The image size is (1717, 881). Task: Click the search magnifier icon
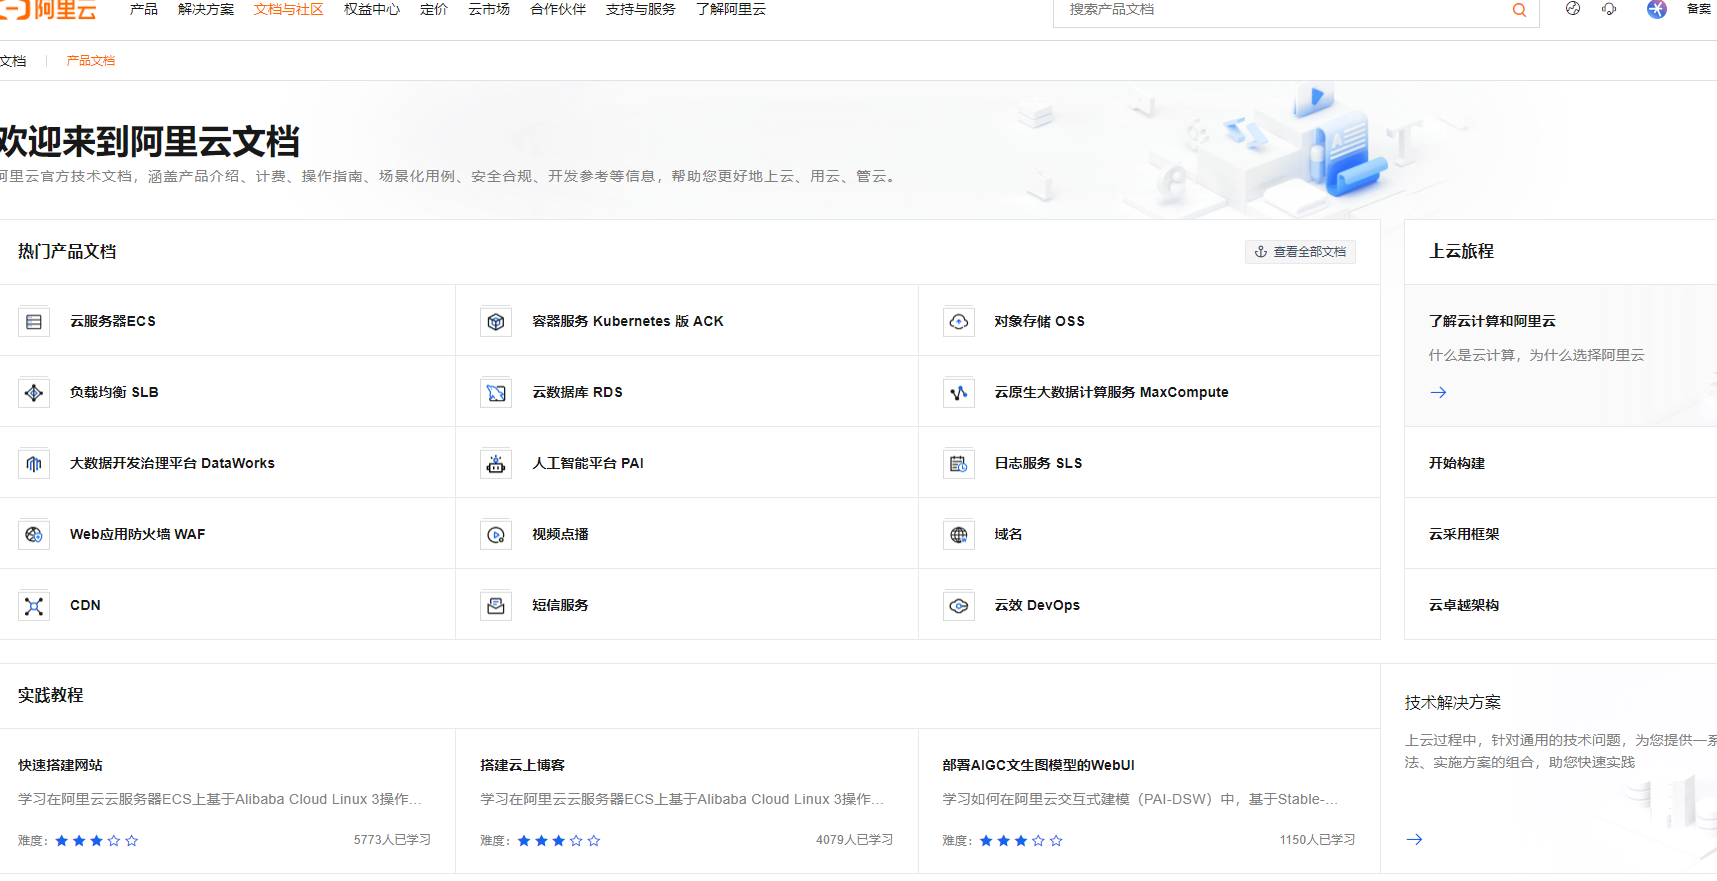[1519, 10]
